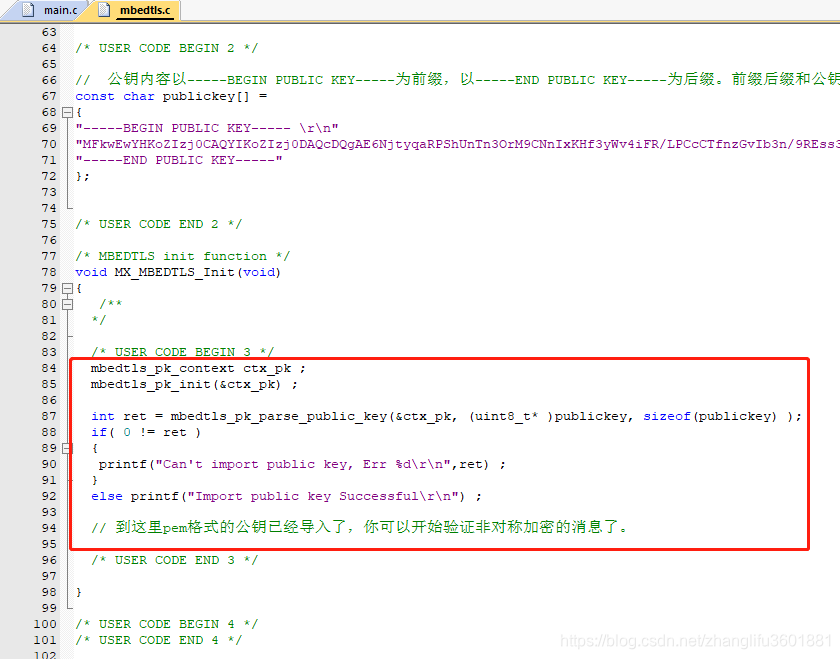Screen dimensions: 840x659
Task: Collapse the if block fold at line 89
Action: pos(68,448)
